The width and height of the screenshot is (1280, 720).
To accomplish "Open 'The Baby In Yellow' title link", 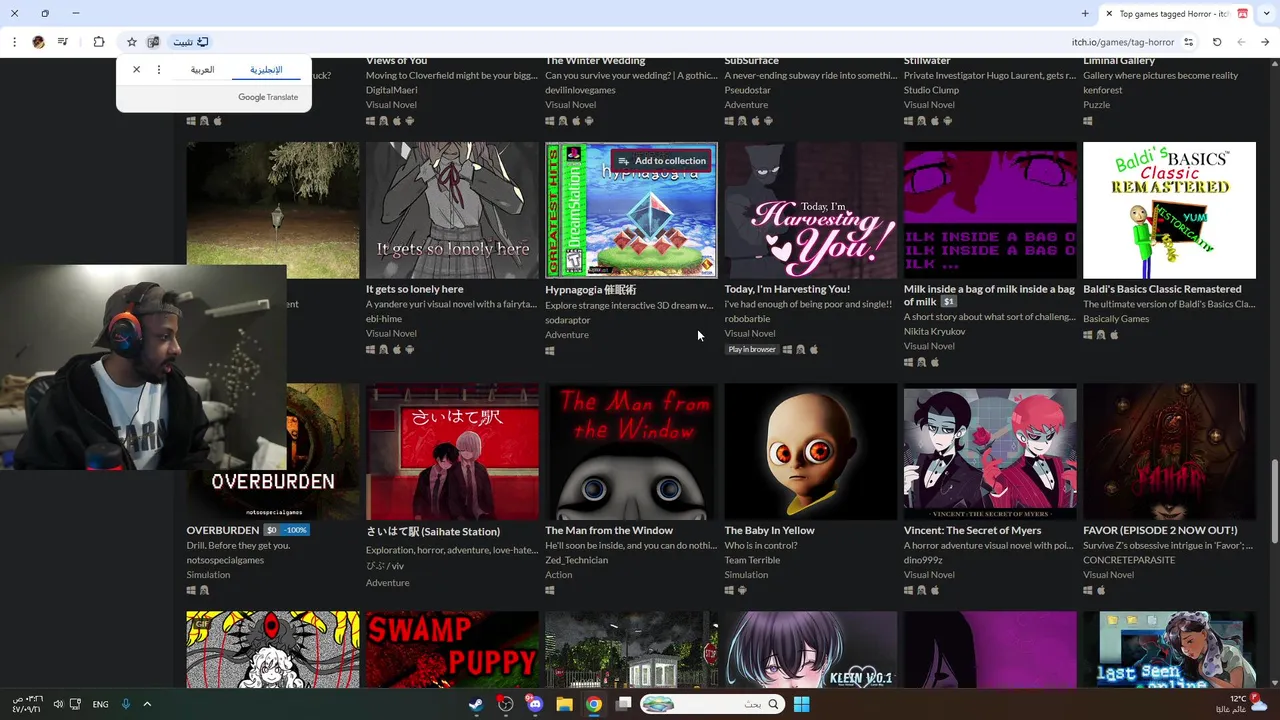I will (769, 530).
